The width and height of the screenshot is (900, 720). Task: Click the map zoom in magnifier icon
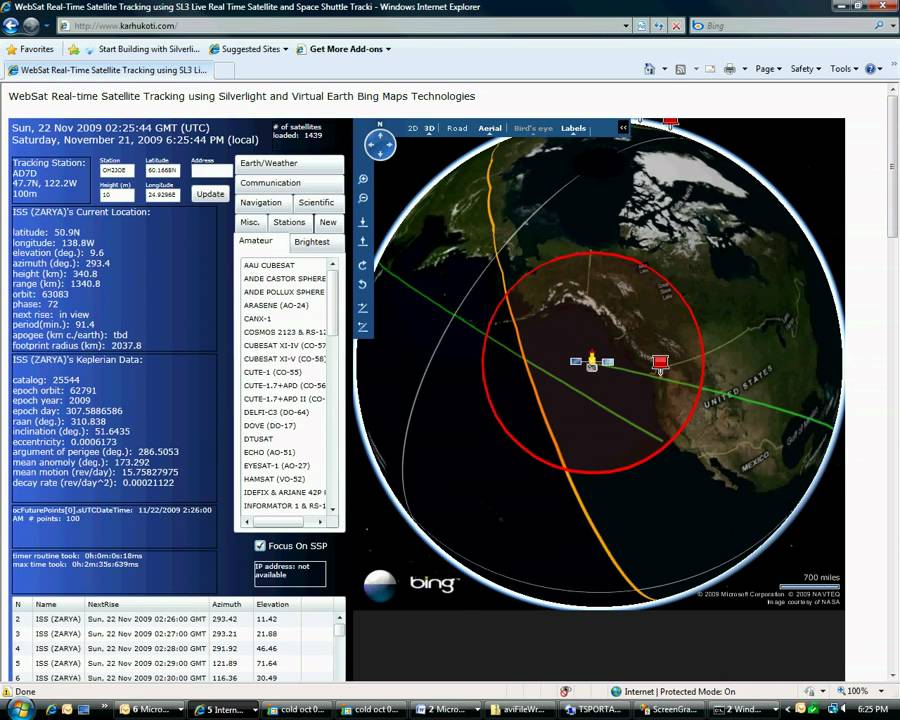click(363, 179)
